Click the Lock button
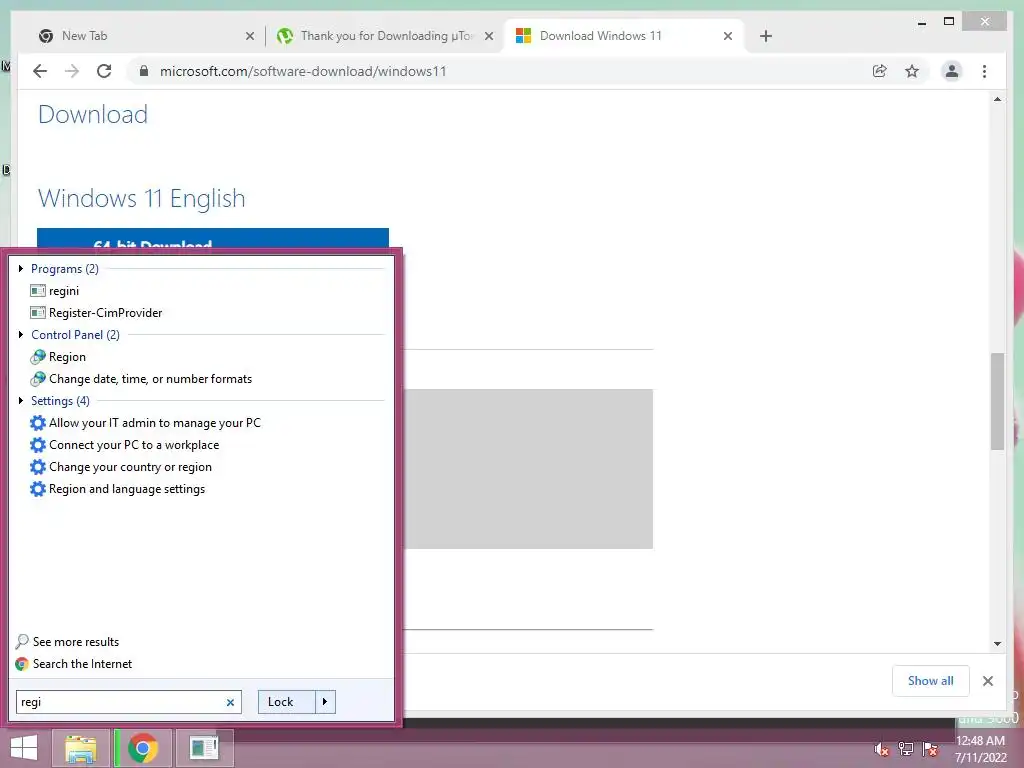Viewport: 1024px width, 768px height. pos(287,702)
